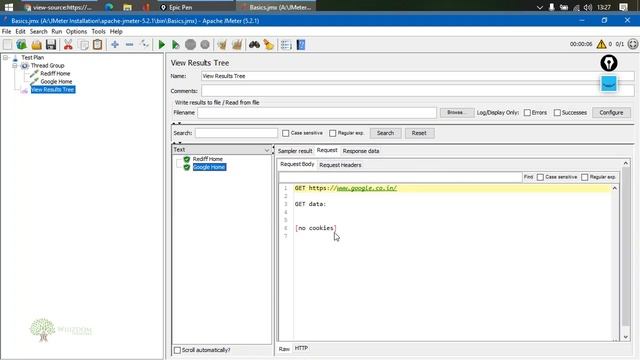Toggle Case sensitive in Find row
Image resolution: width=640 pixels, height=360 pixels.
pos(540,177)
